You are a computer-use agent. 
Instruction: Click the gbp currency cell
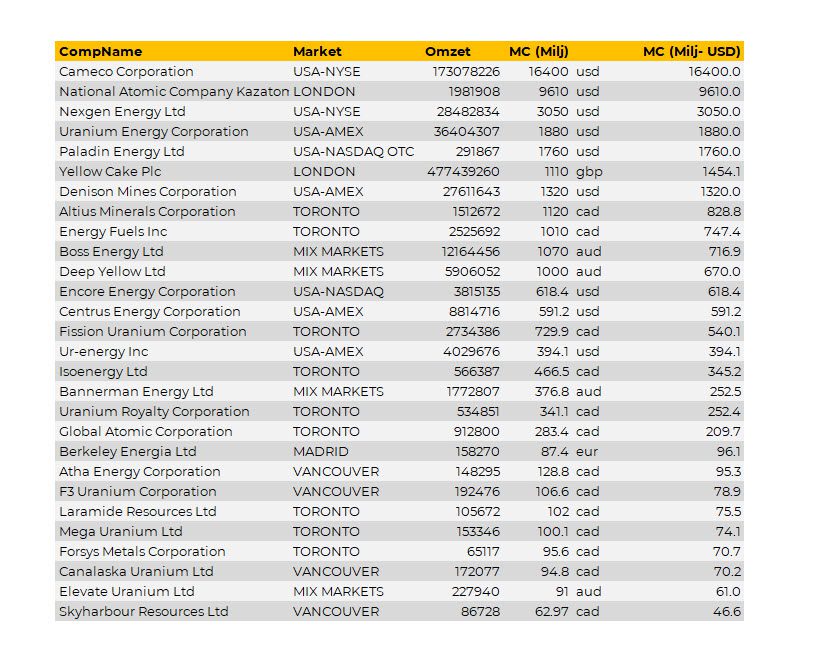[x=589, y=172]
